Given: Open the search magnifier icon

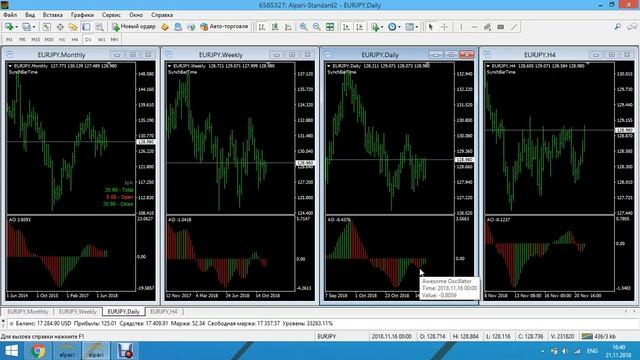Looking at the screenshot, I should point(618,27).
